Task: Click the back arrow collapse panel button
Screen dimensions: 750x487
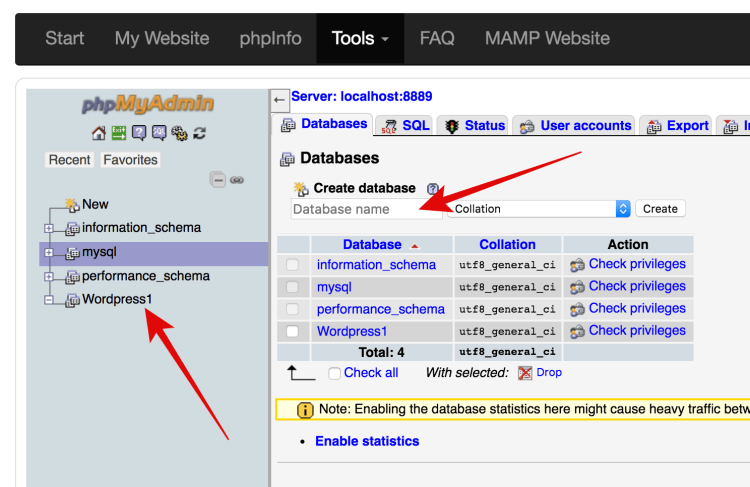Action: (x=279, y=100)
